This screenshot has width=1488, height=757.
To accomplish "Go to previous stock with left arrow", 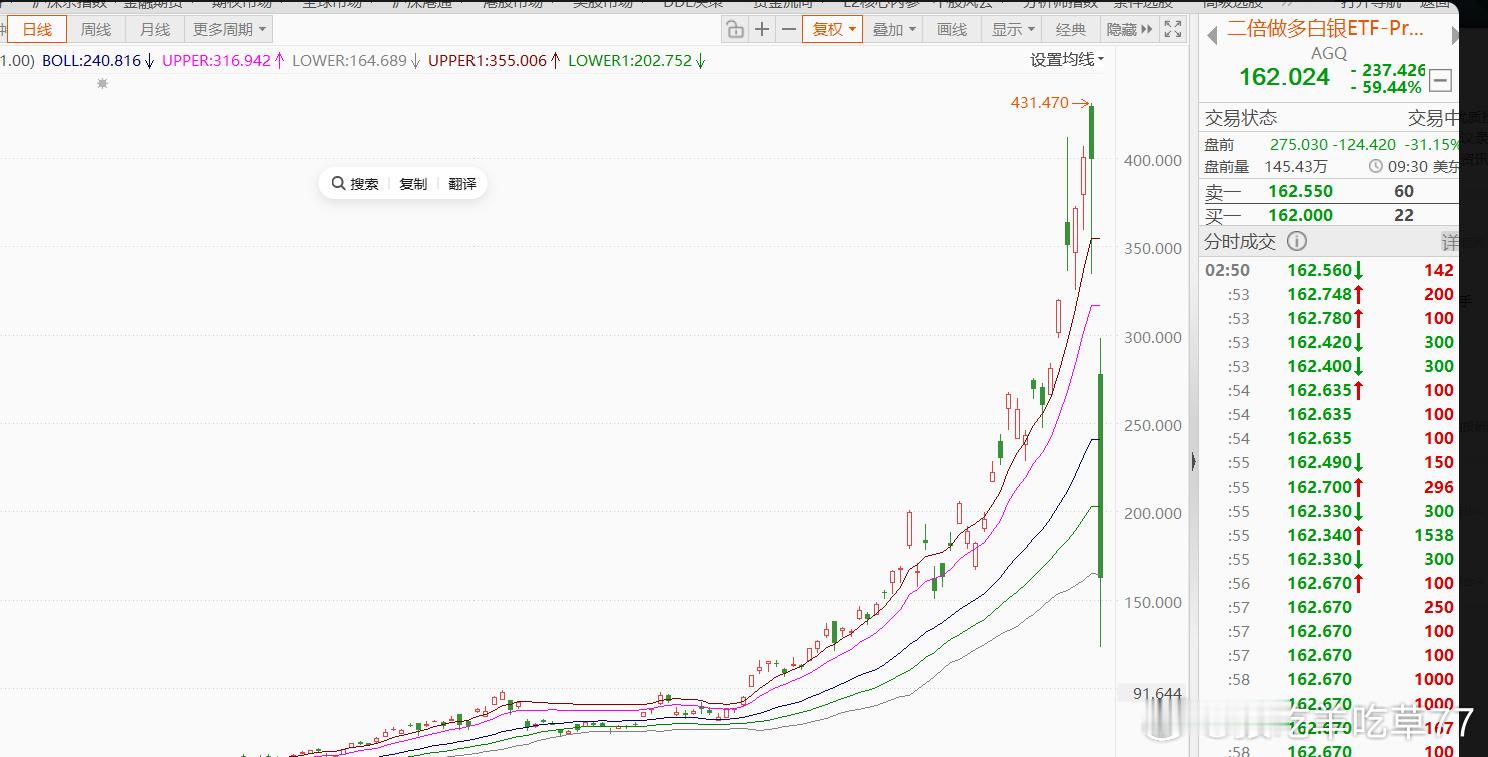I will (1212, 36).
